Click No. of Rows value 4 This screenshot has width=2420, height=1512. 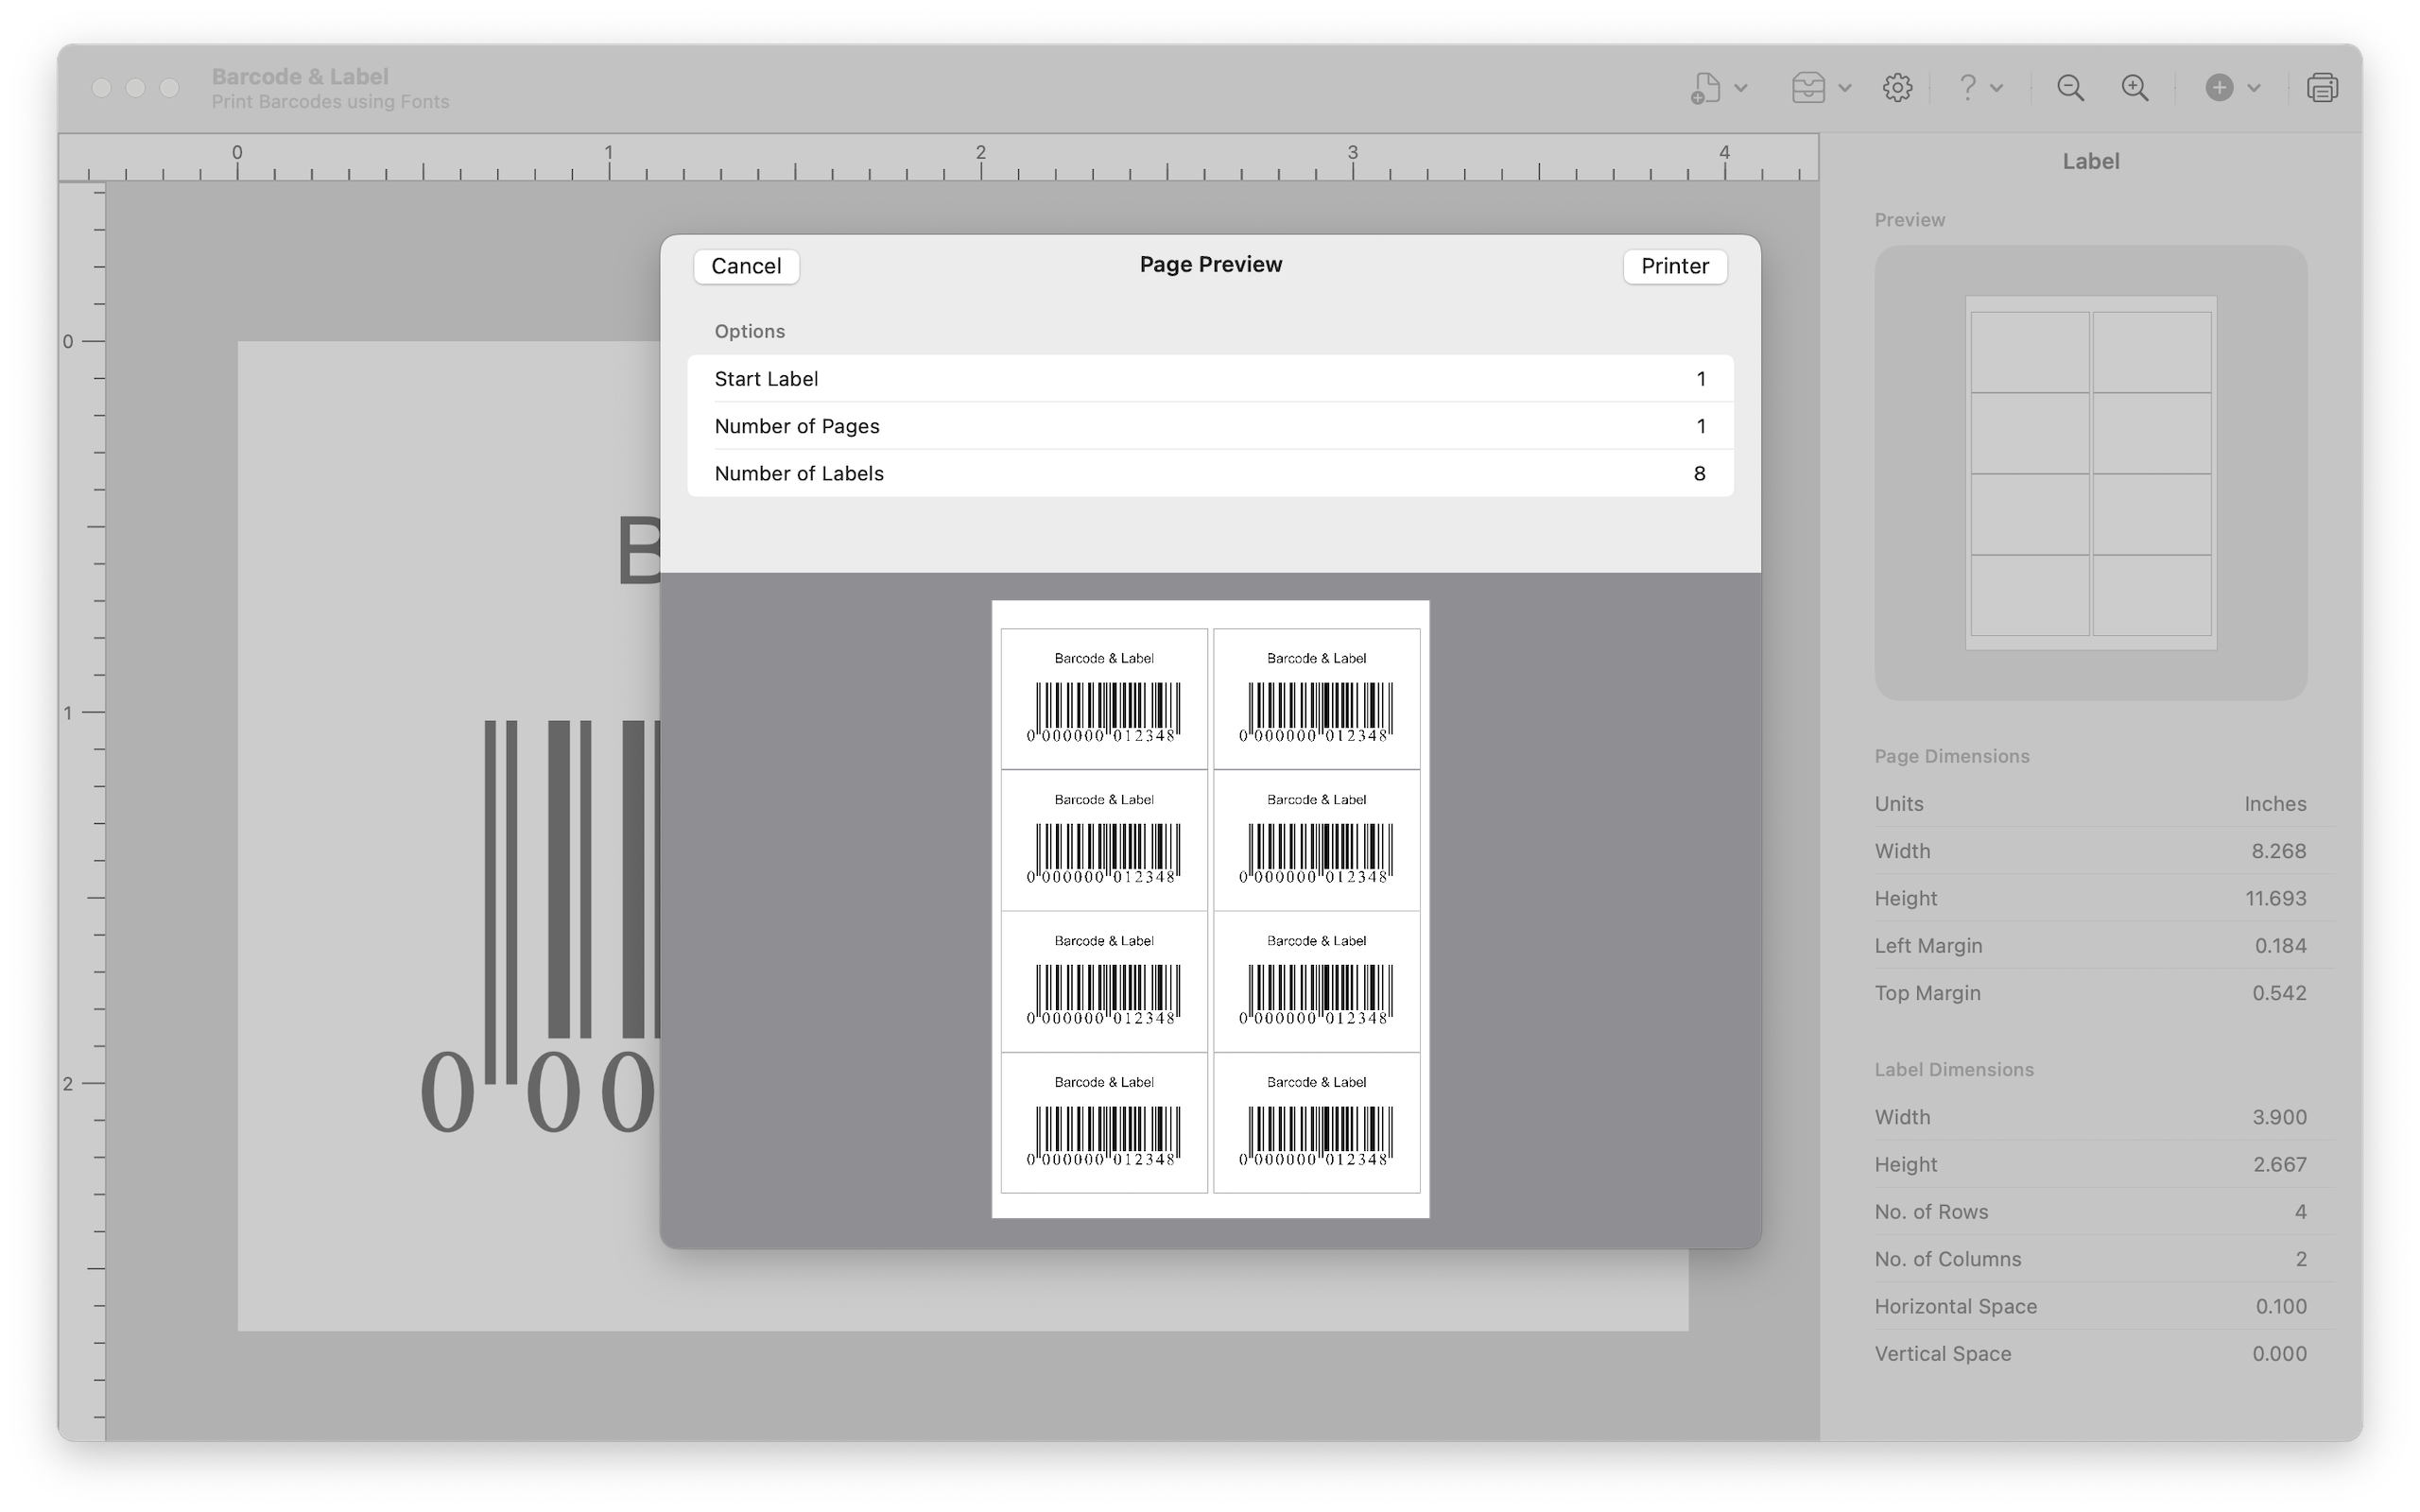[2300, 1212]
